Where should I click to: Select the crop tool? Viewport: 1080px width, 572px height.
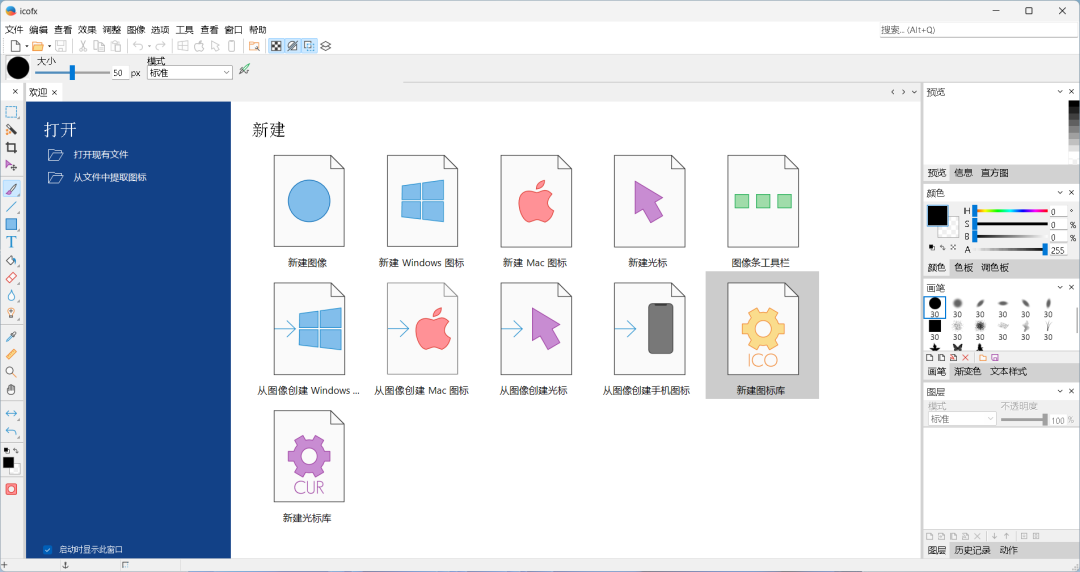pos(11,147)
